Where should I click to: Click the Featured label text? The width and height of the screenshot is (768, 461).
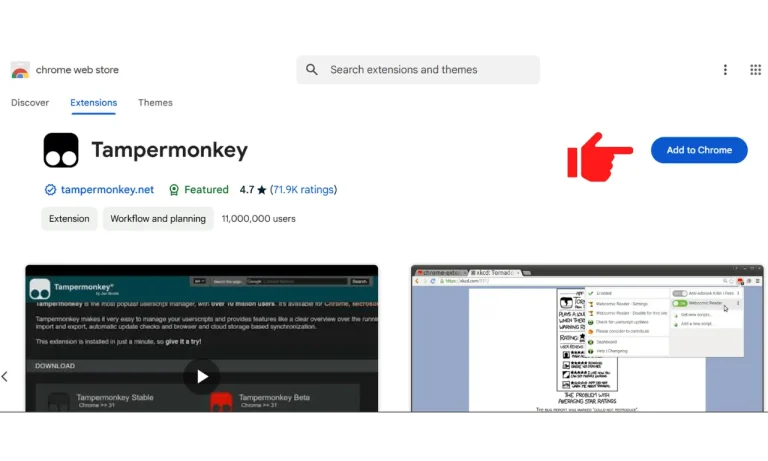206,190
